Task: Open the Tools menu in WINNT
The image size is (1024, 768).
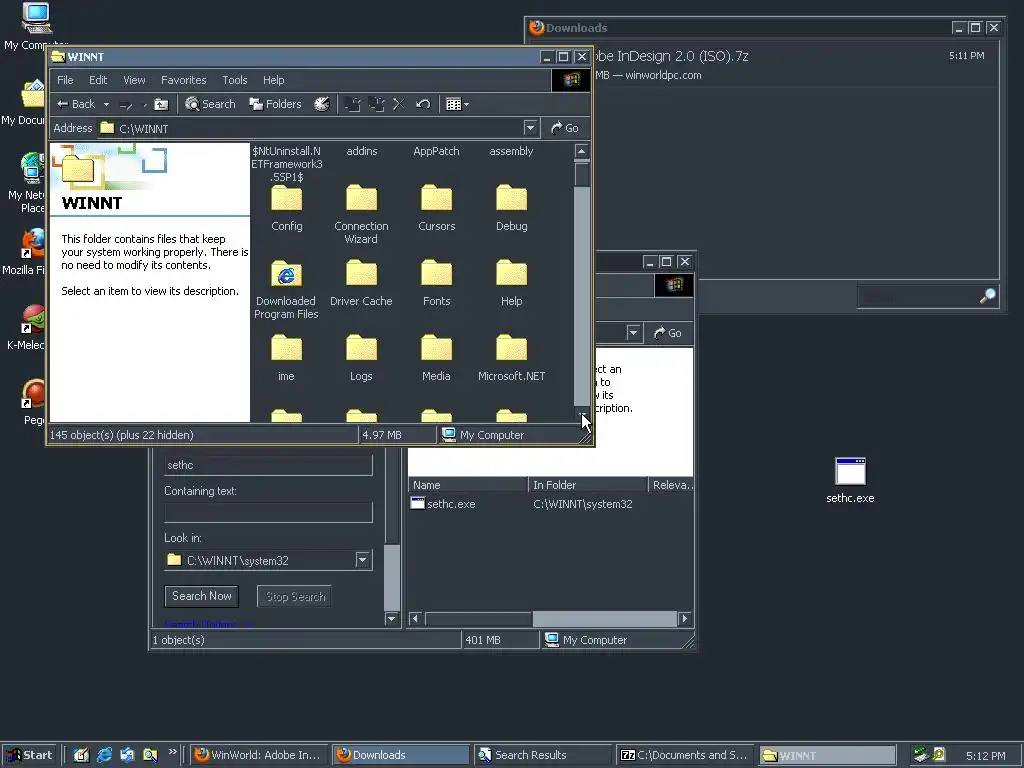Action: (x=234, y=80)
